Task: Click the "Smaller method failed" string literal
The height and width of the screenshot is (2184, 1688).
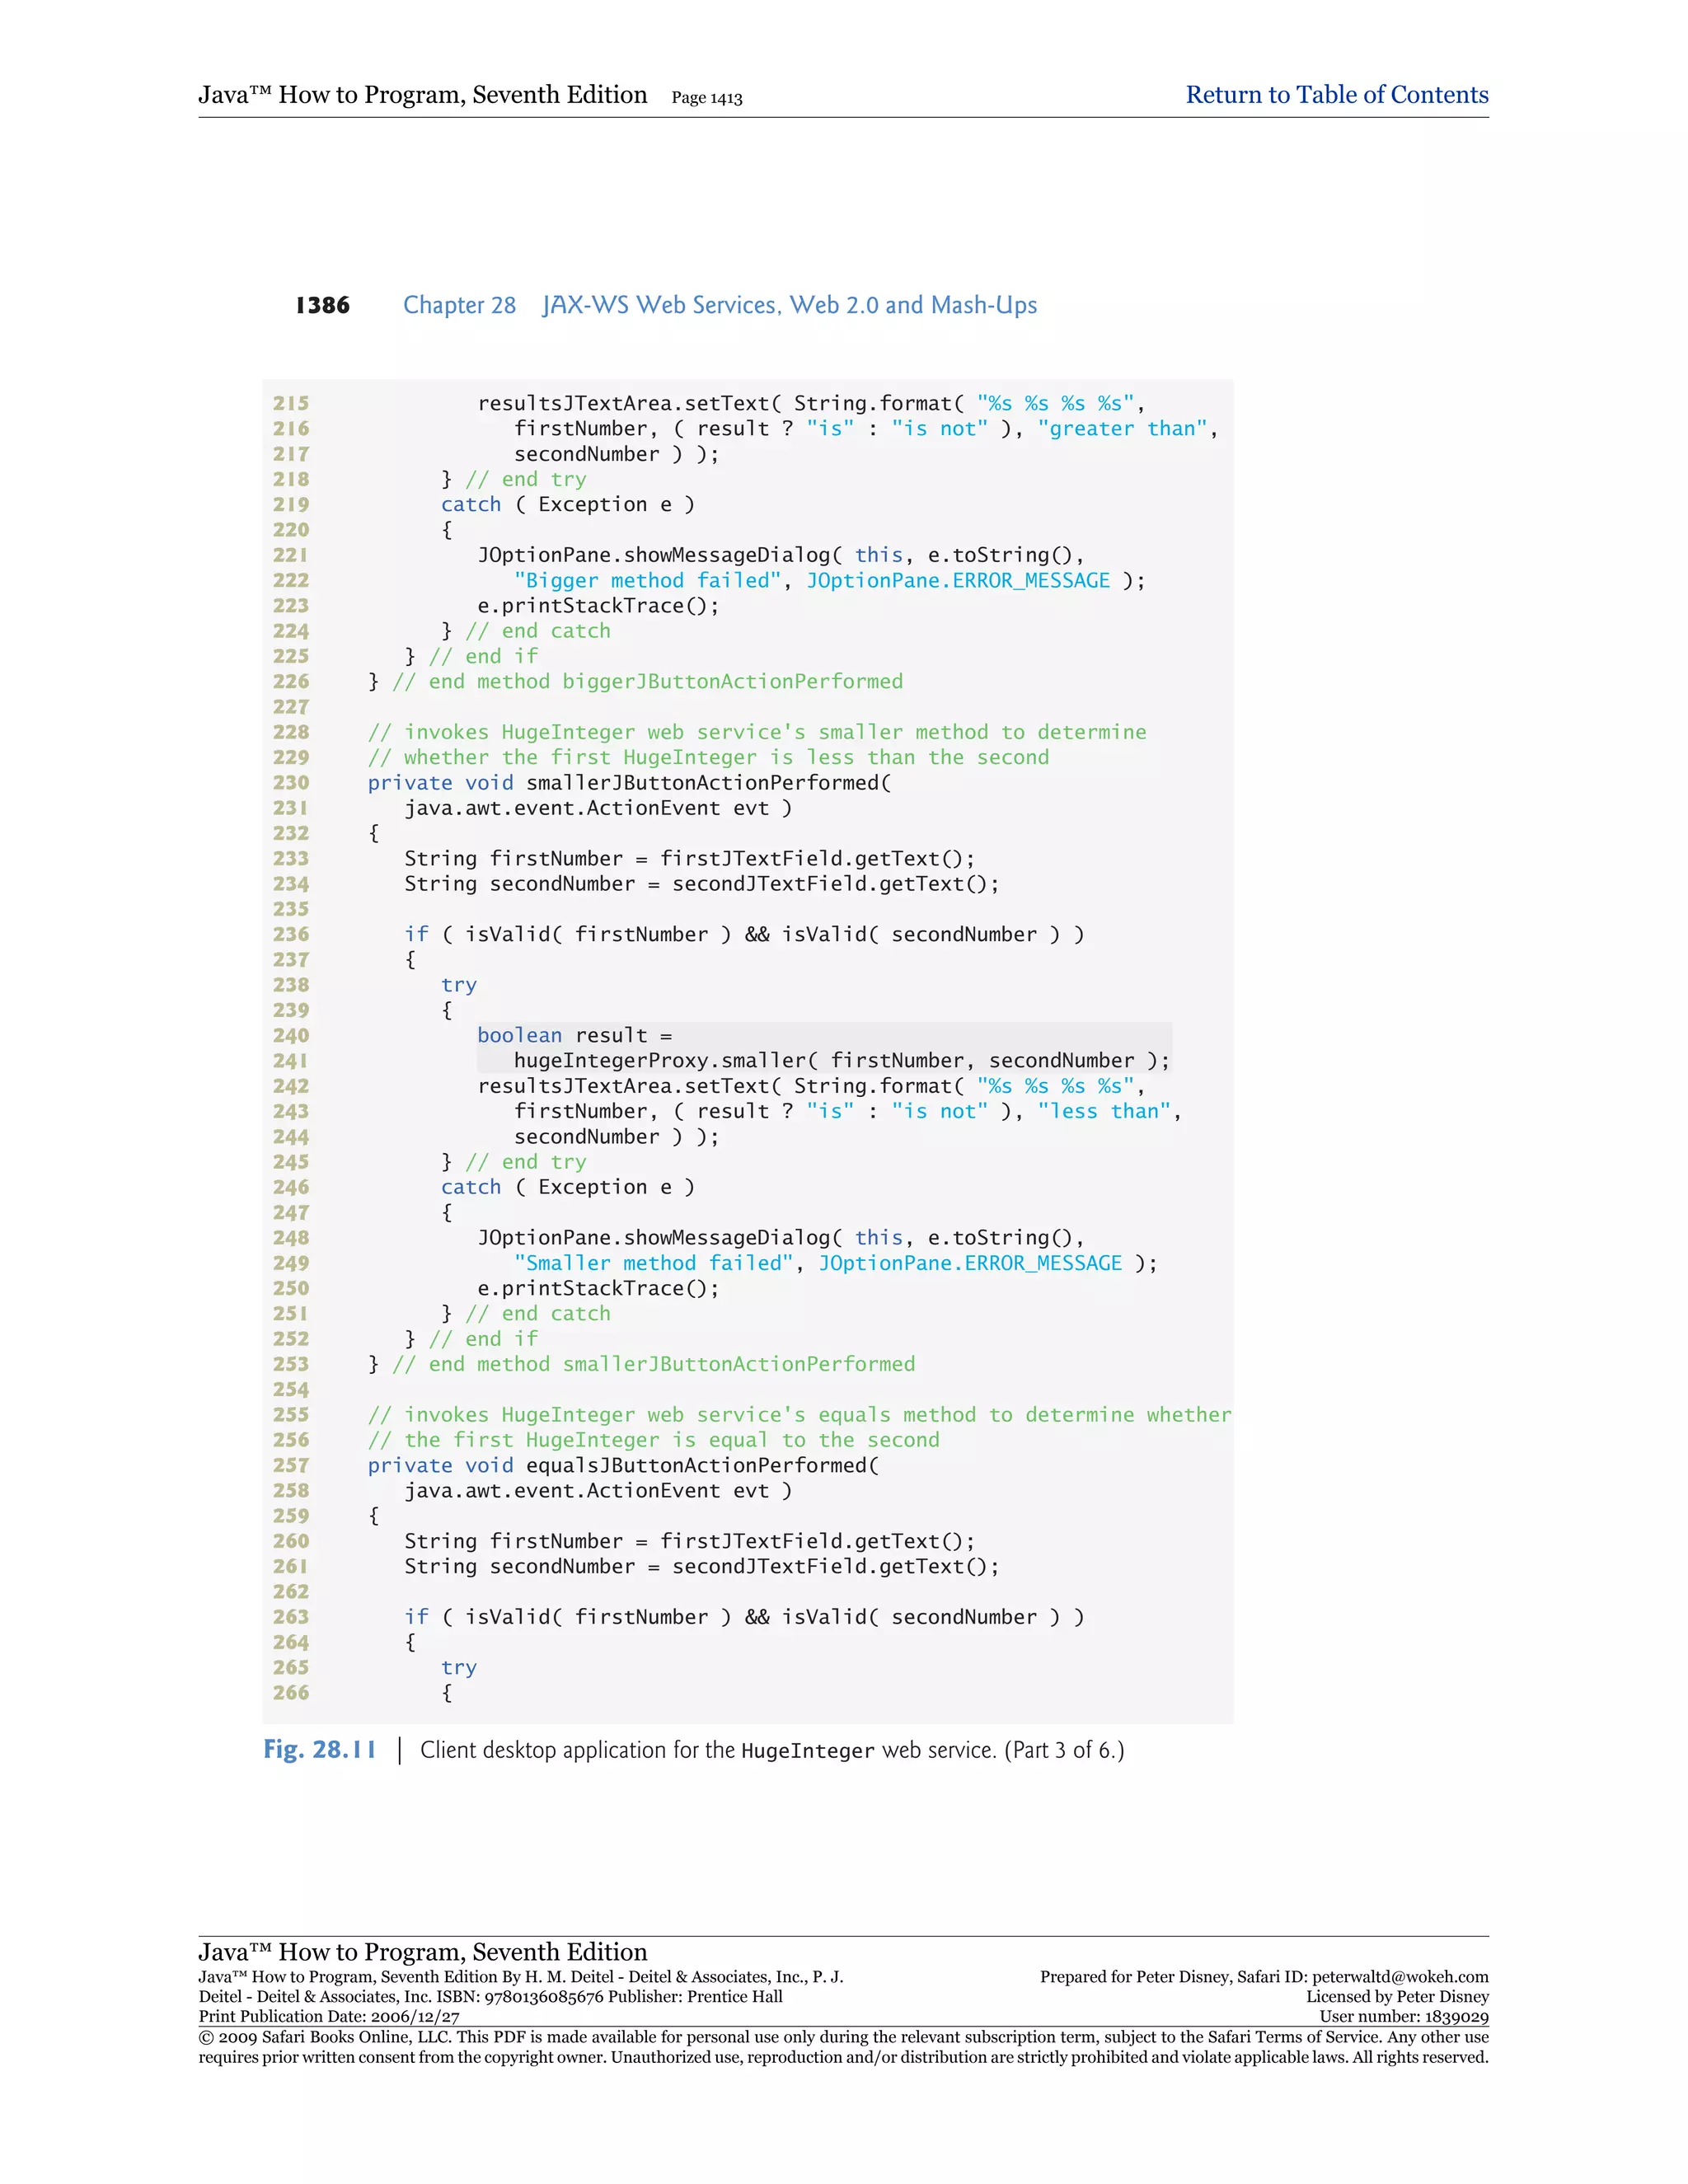Action: tap(653, 1263)
